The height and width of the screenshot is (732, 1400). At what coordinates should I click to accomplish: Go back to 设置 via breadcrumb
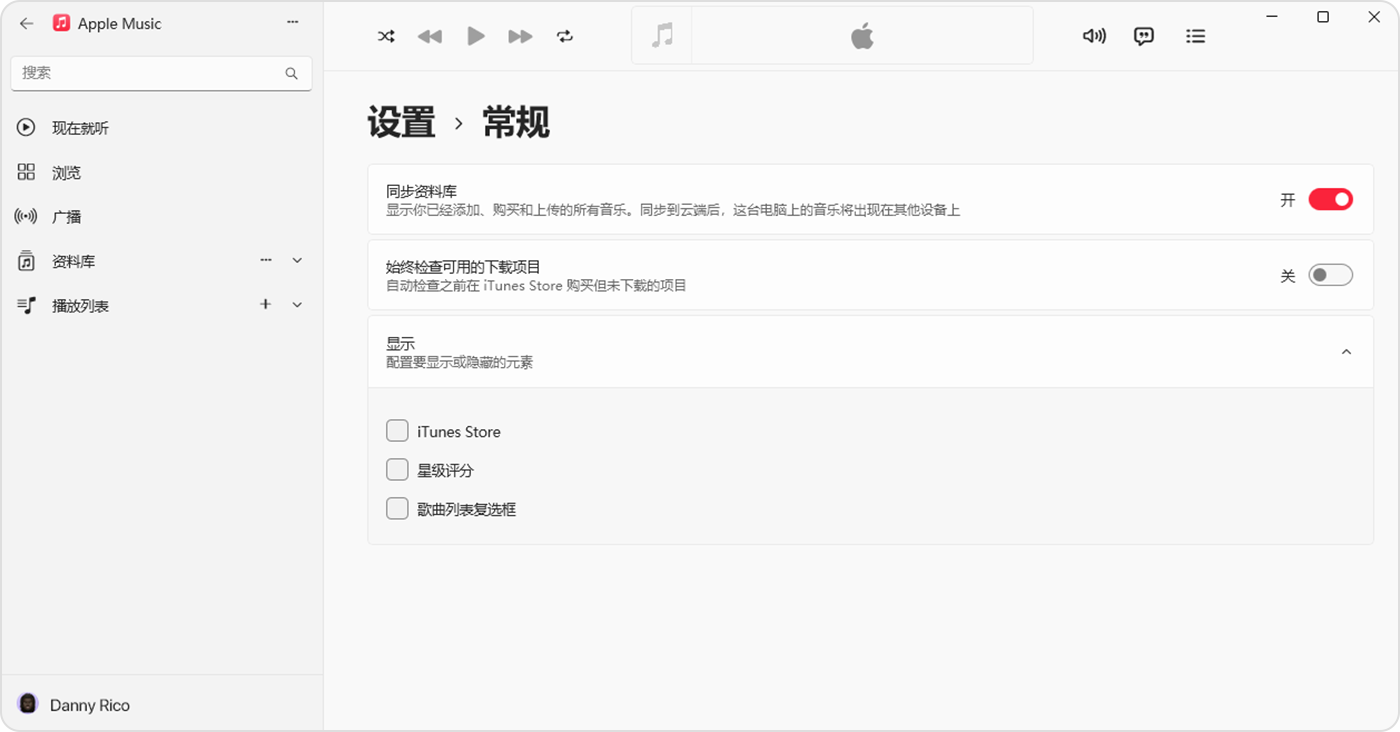(x=401, y=123)
